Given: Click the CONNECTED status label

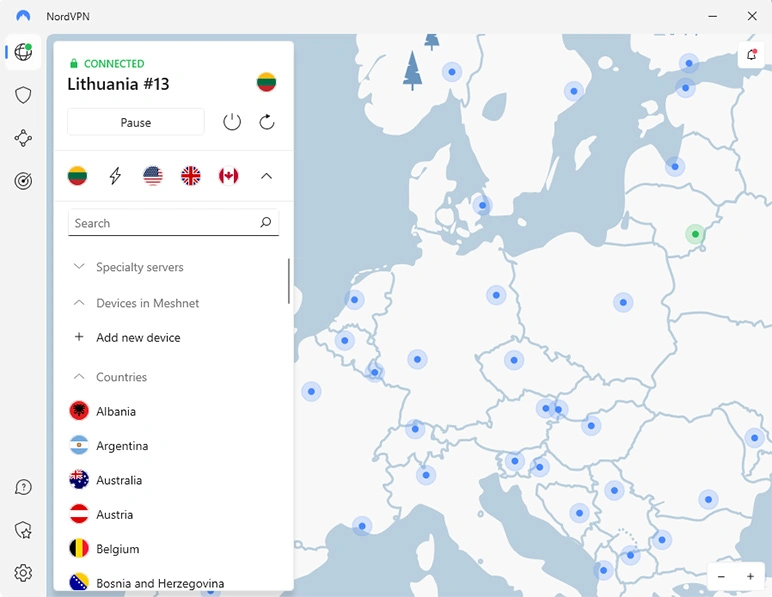Looking at the screenshot, I should pos(114,63).
